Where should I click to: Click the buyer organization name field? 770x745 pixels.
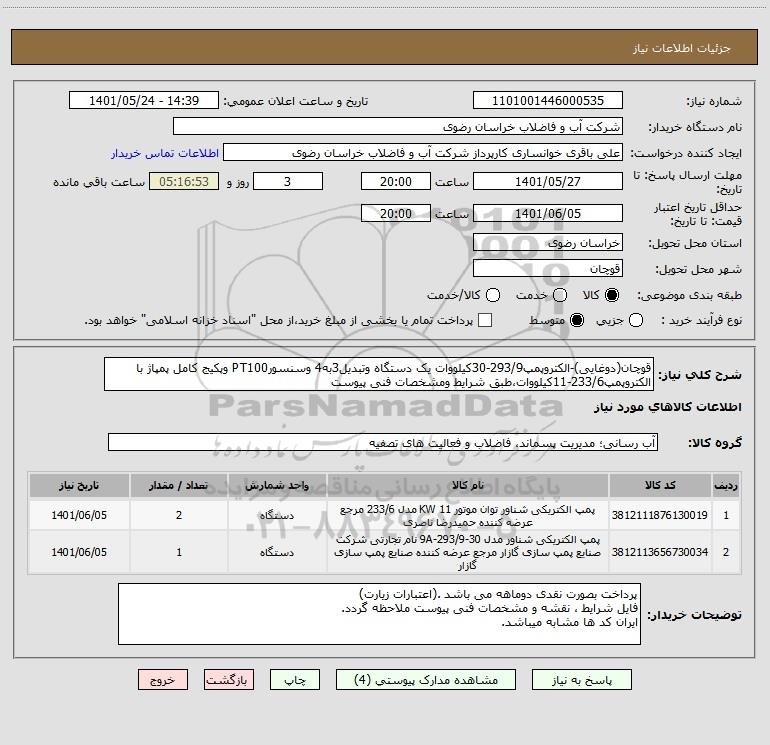[398, 127]
